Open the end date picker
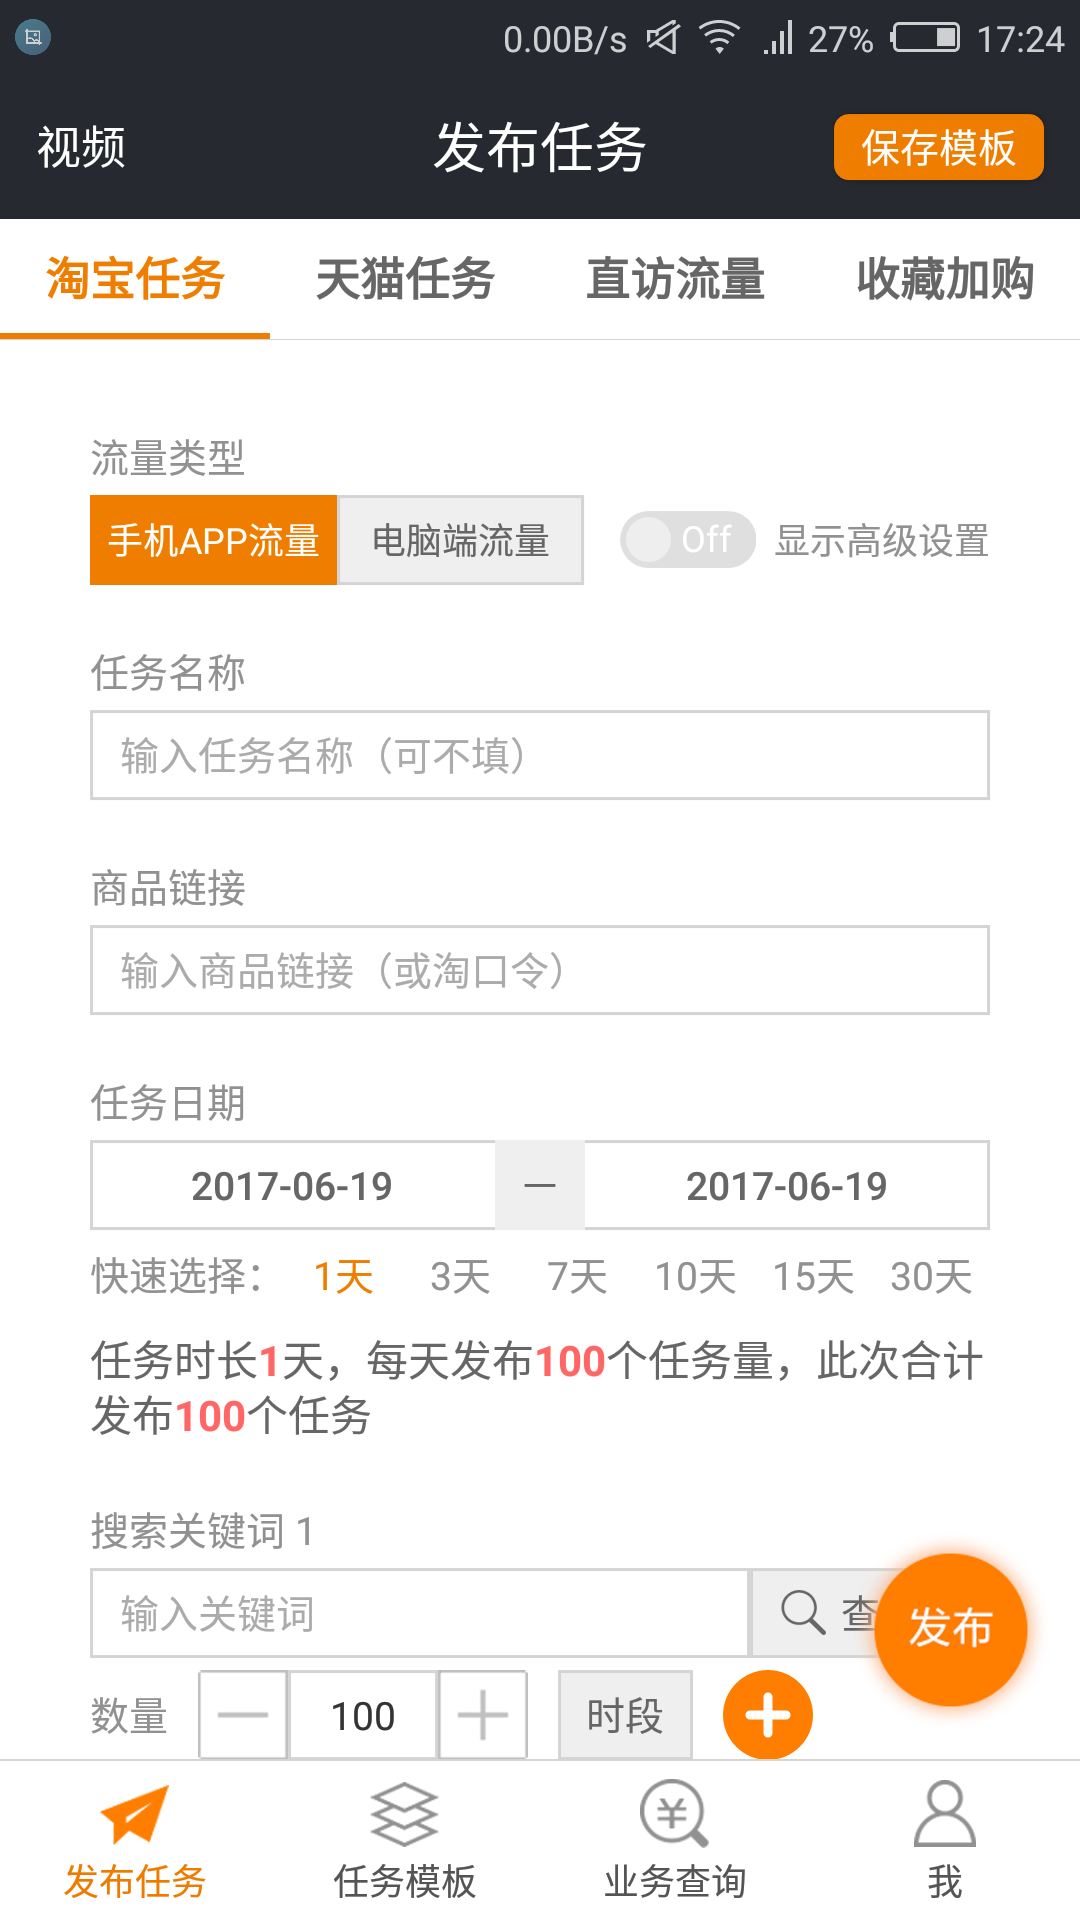This screenshot has height=1920, width=1080. tap(786, 1186)
